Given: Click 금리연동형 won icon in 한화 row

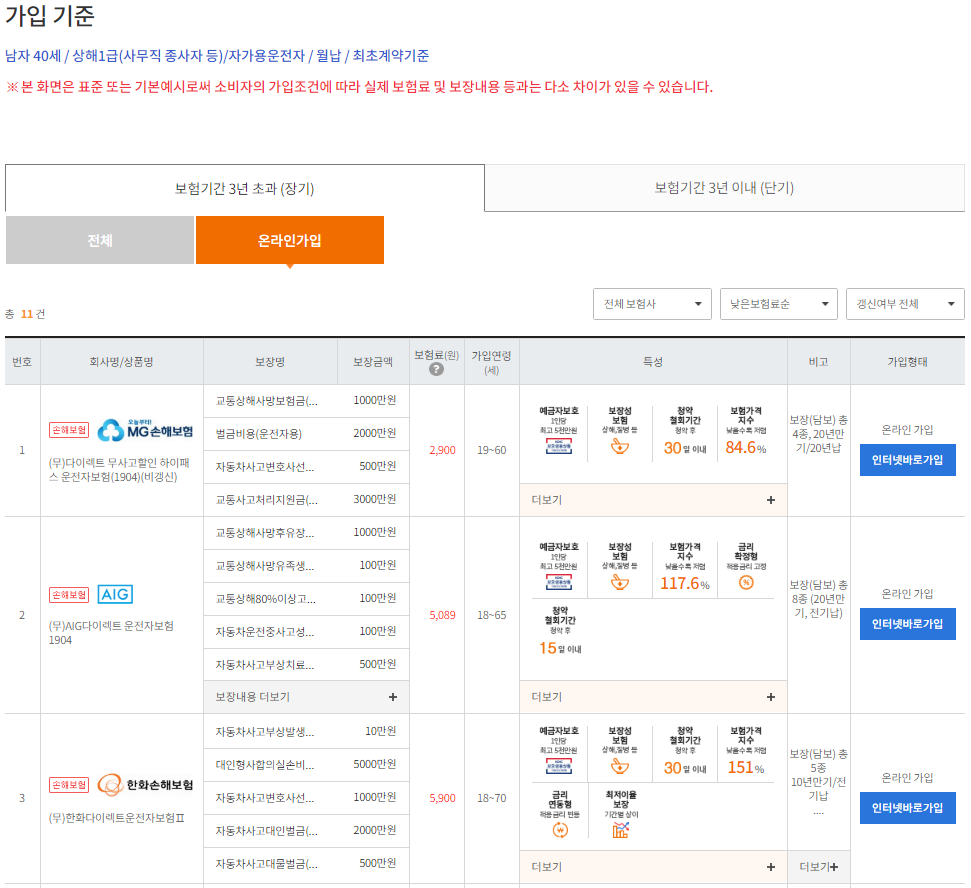Looking at the screenshot, I should [x=560, y=830].
